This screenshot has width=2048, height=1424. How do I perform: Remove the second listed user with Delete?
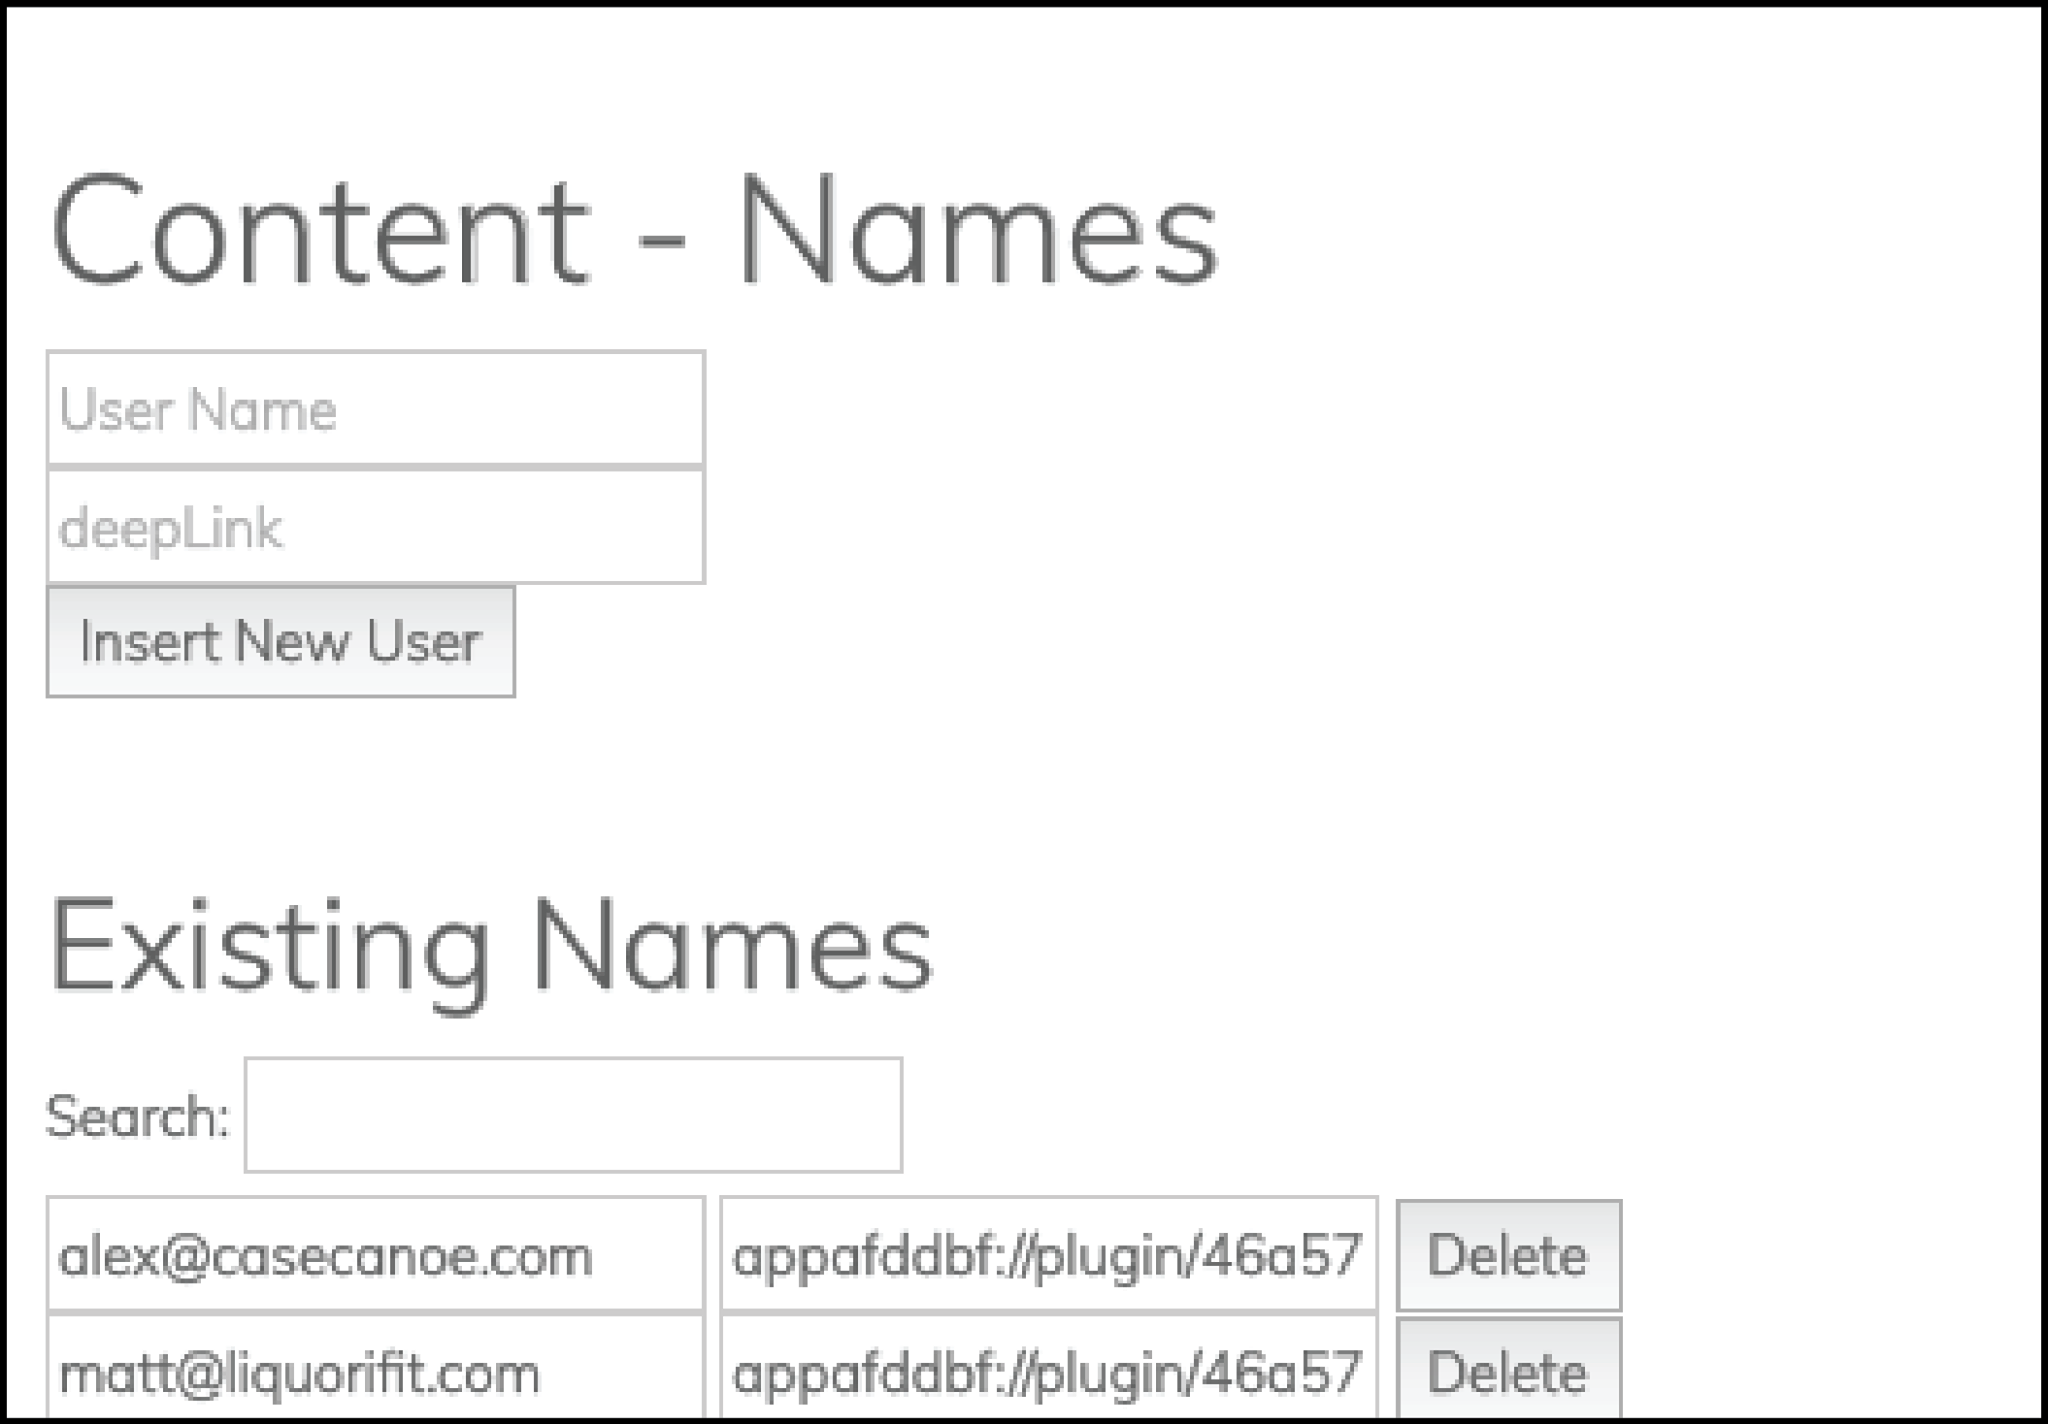(x=1508, y=1372)
